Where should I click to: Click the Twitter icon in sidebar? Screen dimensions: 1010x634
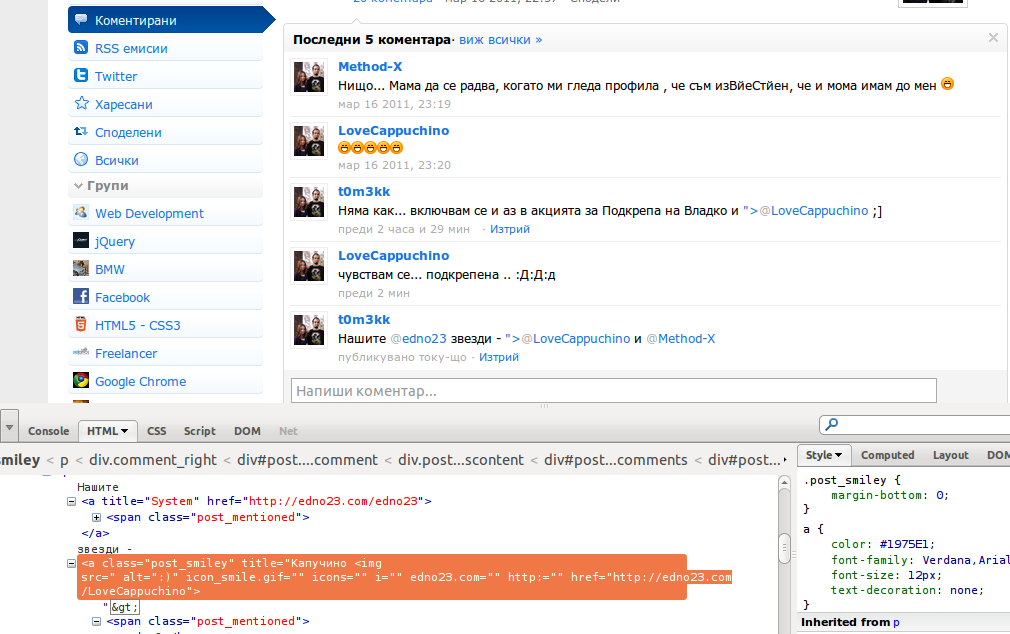click(81, 75)
